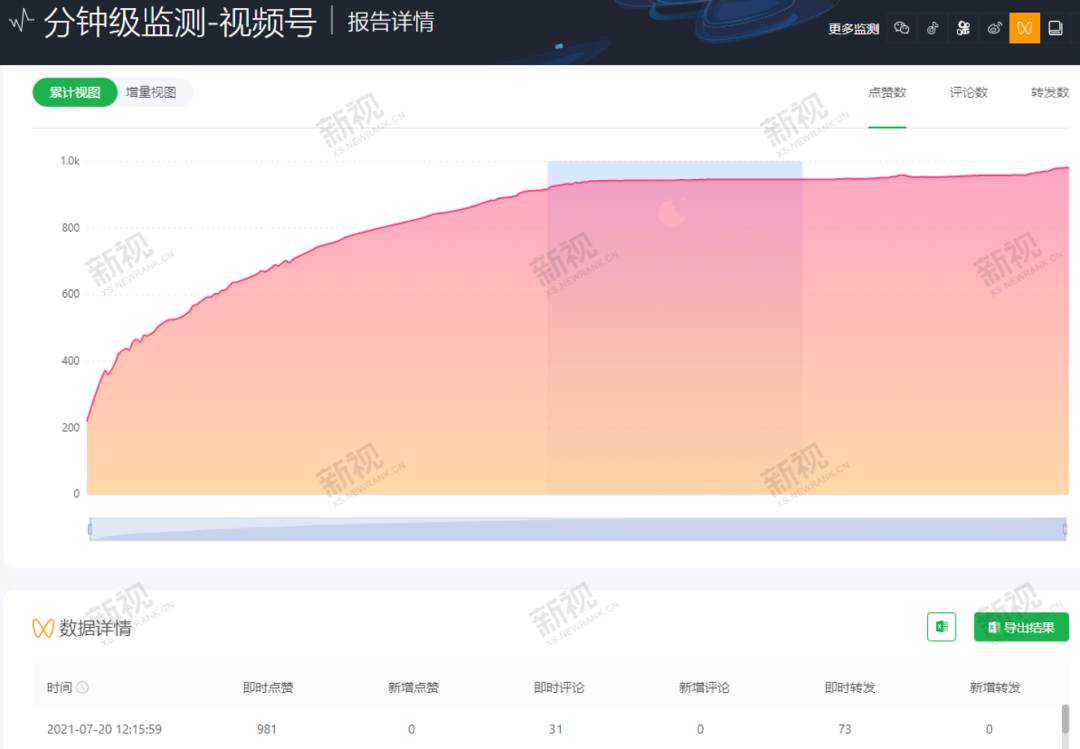Click the highlighted 视频号 platform icon
Screen dimensions: 1080x749
click(x=1024, y=28)
